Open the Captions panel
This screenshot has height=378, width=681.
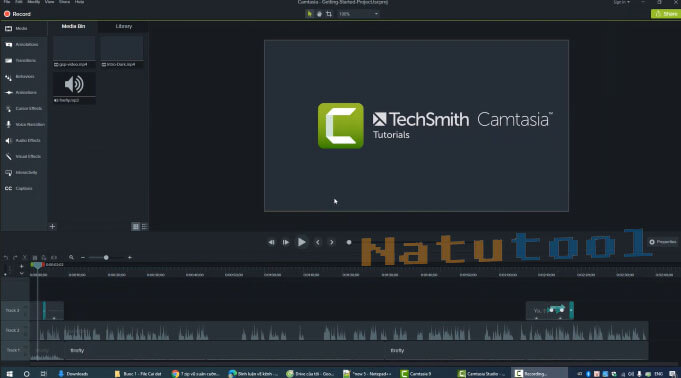(23, 189)
